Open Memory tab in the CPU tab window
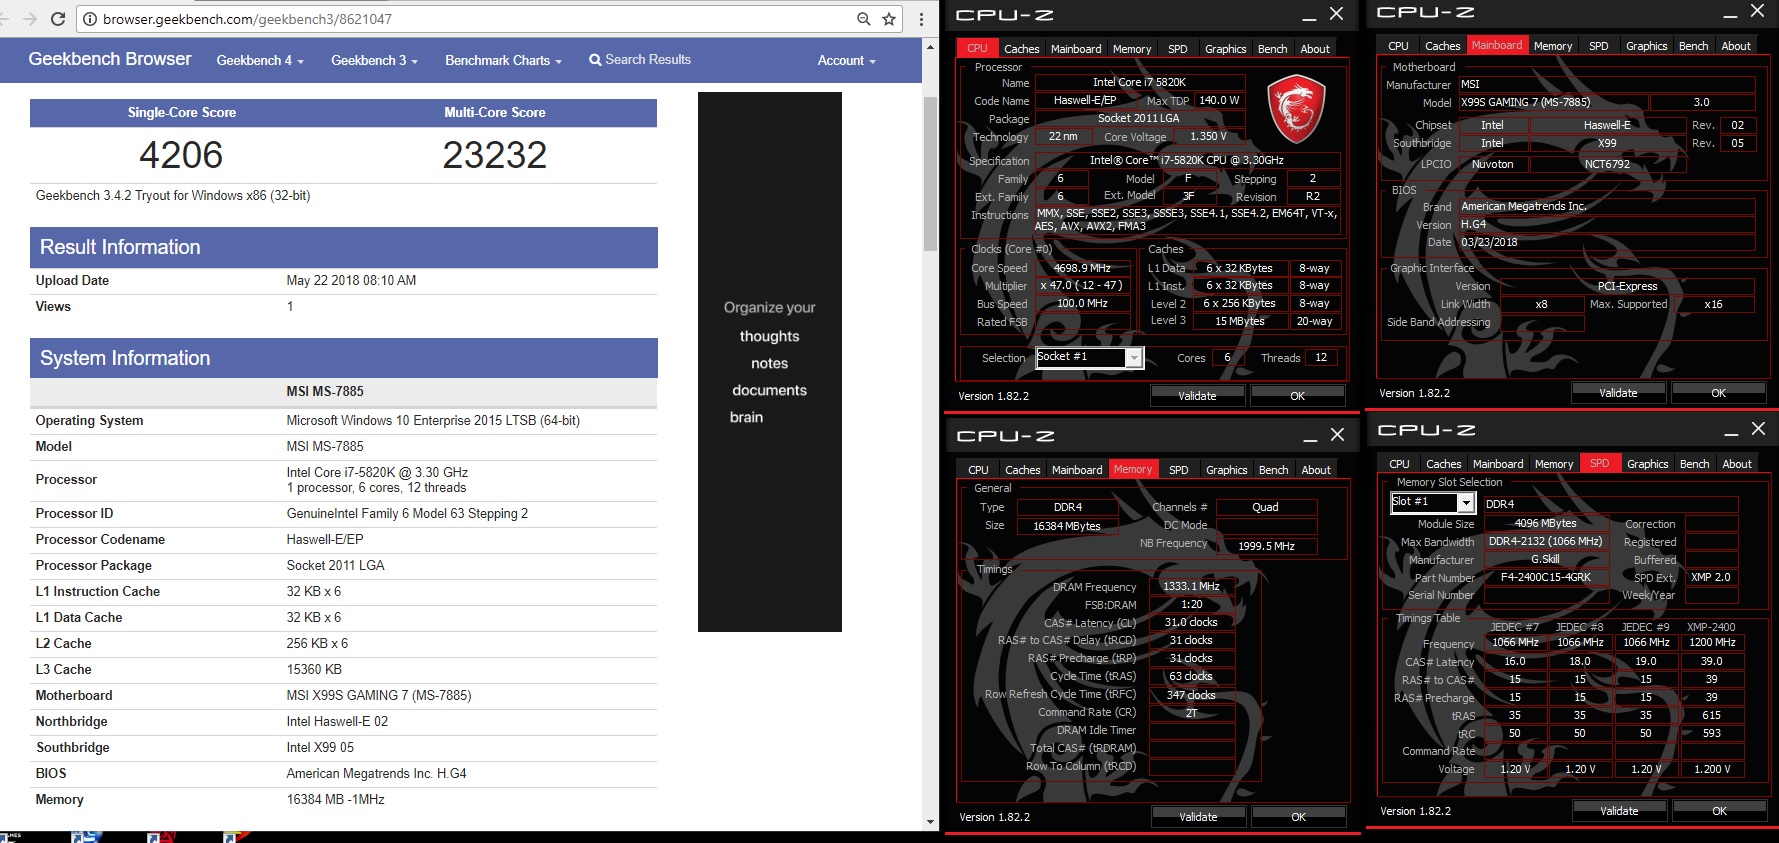Screen dimensions: 1779x843 (1132, 49)
